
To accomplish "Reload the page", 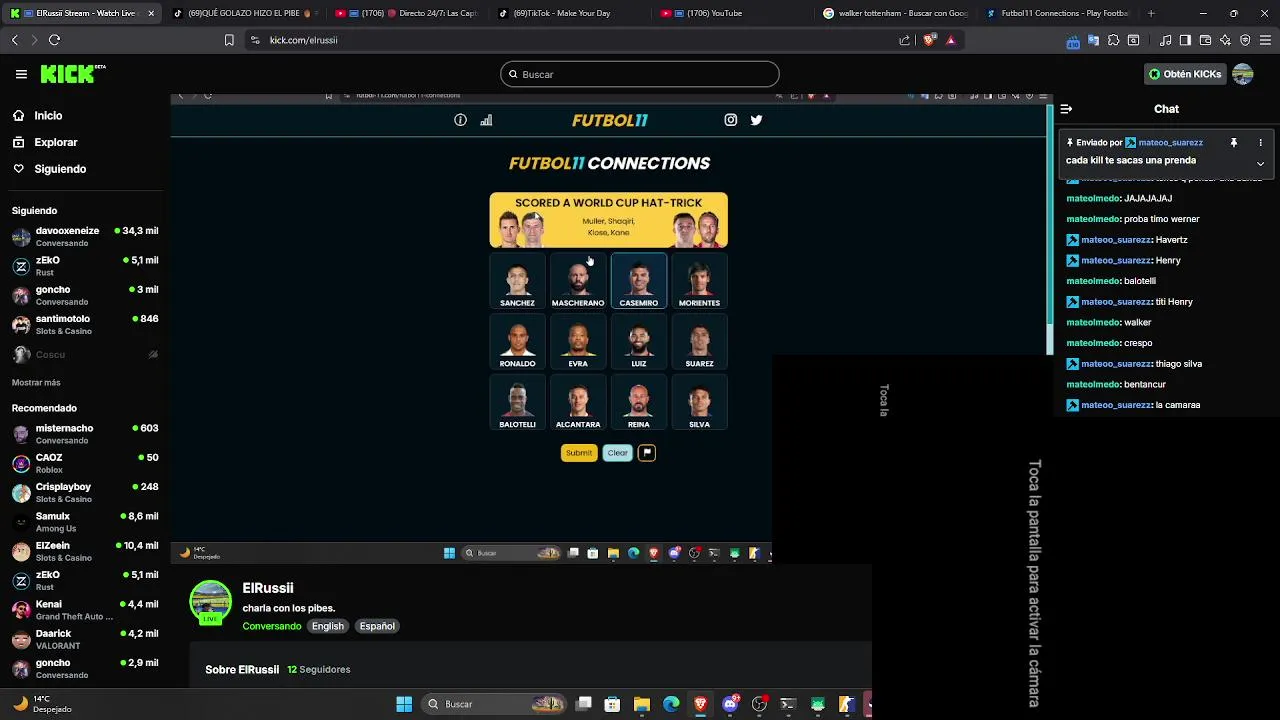I will click(x=54, y=40).
